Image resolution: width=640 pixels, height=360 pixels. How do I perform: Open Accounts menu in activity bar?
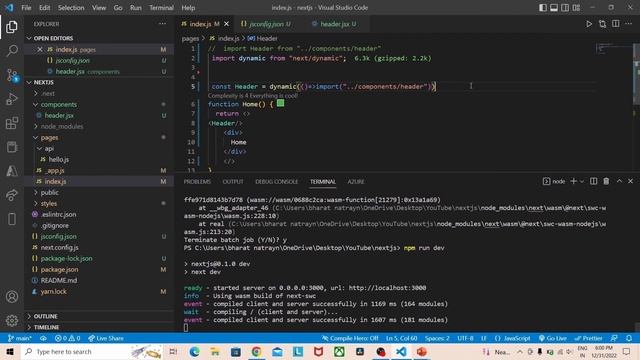(12, 297)
